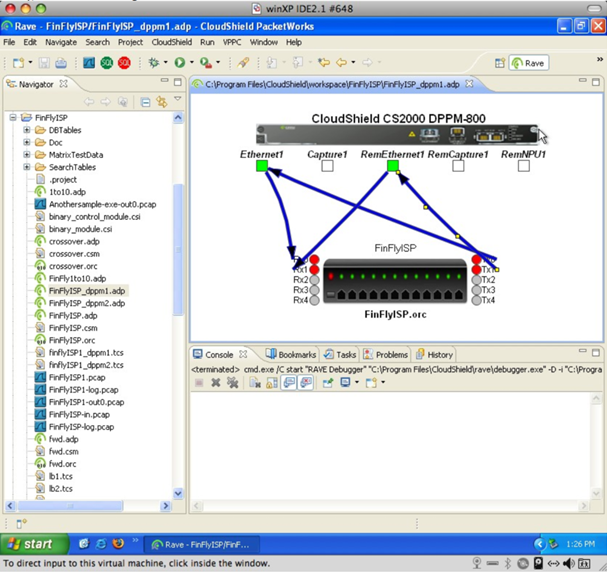Click the Navigator vertical scrollbar thumb
The width and height of the screenshot is (607, 573).
[x=178, y=250]
